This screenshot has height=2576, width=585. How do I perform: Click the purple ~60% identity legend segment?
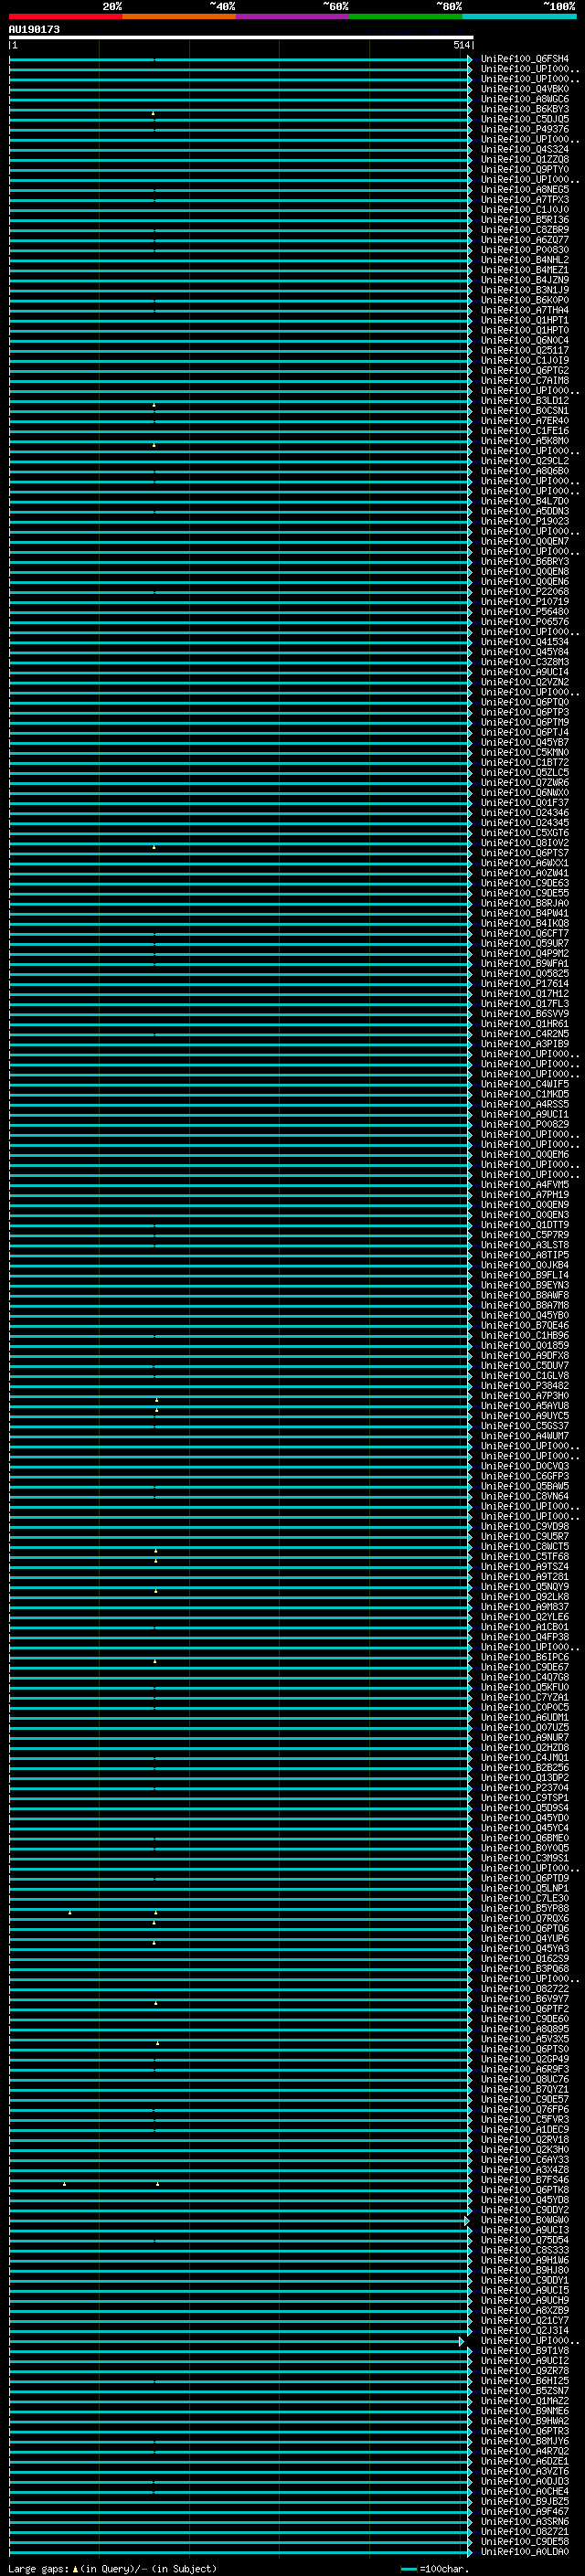coord(293,16)
